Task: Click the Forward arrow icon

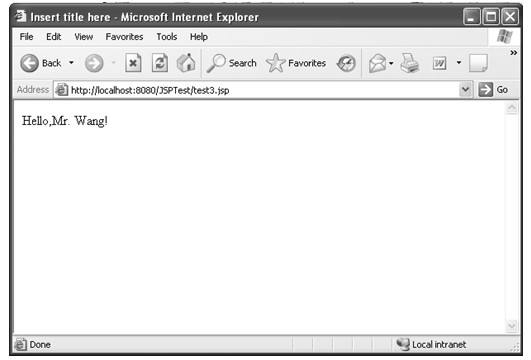Action: [94, 63]
